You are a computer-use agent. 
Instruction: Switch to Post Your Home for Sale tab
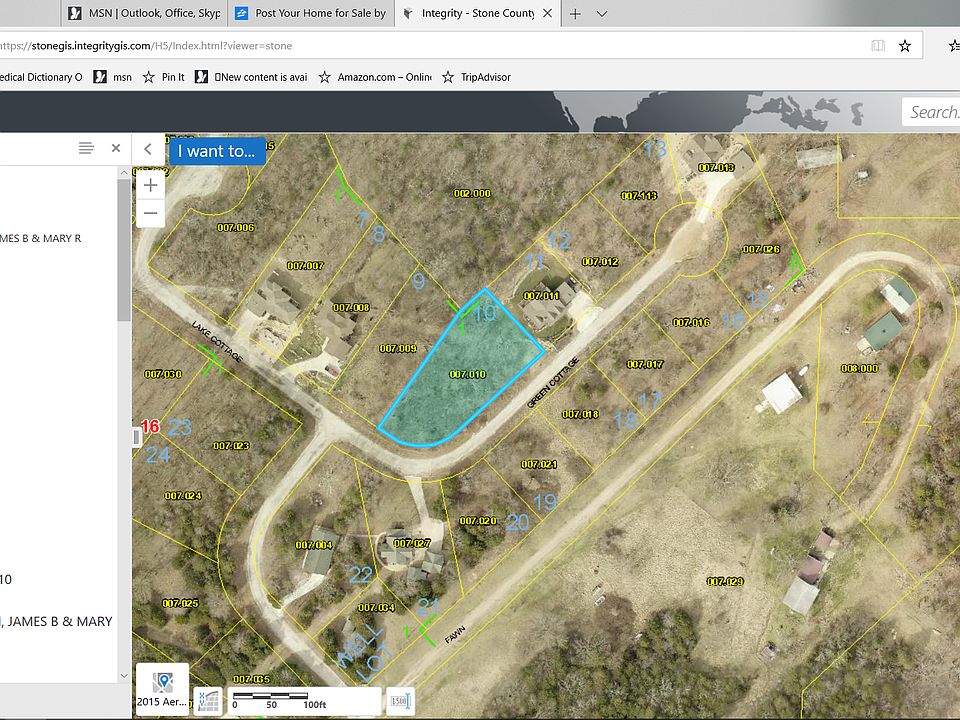point(310,14)
